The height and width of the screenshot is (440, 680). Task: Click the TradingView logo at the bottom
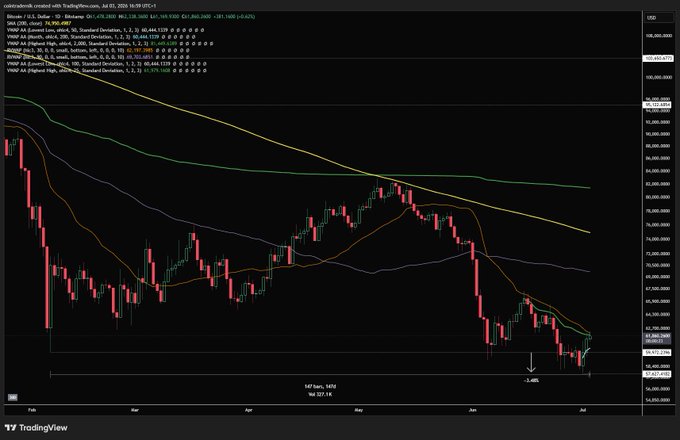pos(36,428)
